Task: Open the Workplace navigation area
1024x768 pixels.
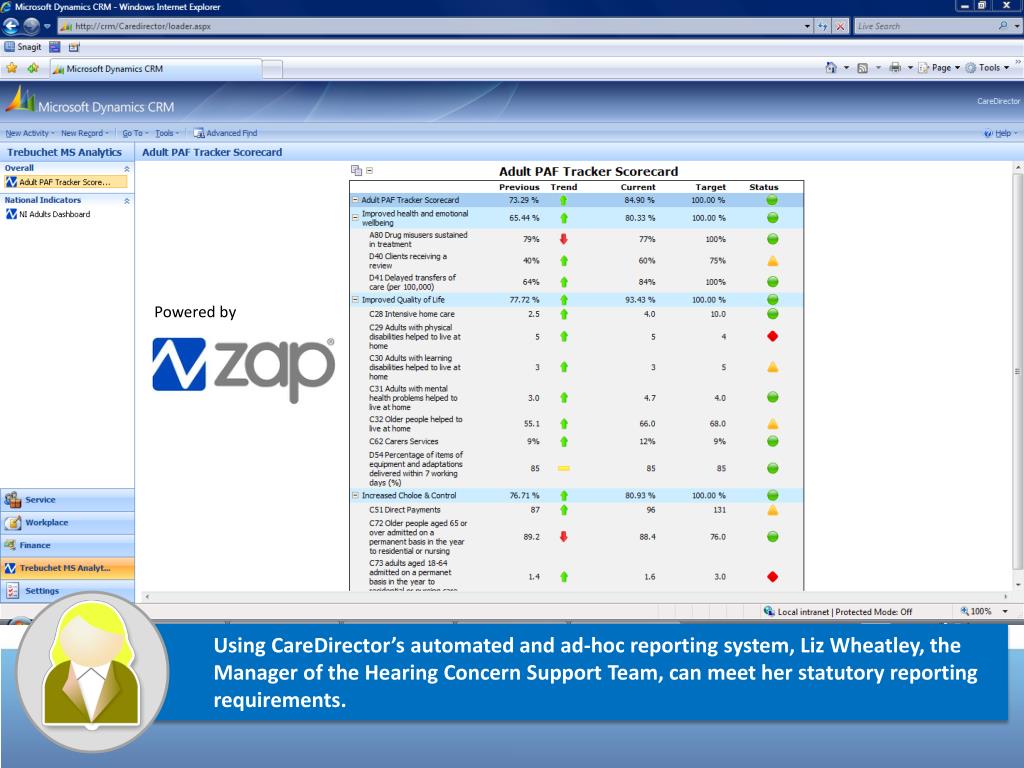Action: pyautogui.click(x=67, y=523)
